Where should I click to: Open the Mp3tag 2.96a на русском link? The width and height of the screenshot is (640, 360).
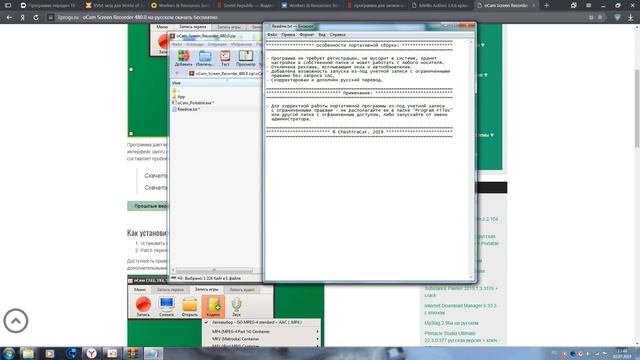tap(451, 323)
